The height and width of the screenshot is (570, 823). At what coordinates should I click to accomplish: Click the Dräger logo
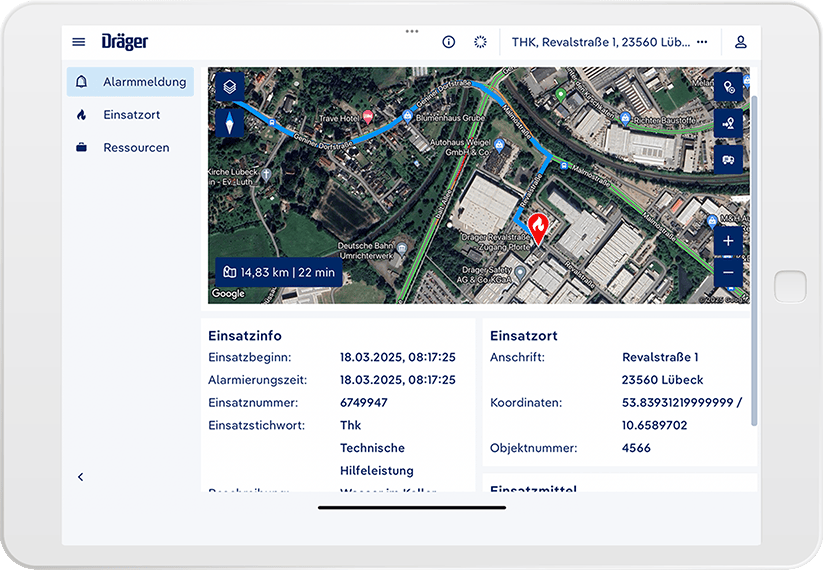point(124,42)
